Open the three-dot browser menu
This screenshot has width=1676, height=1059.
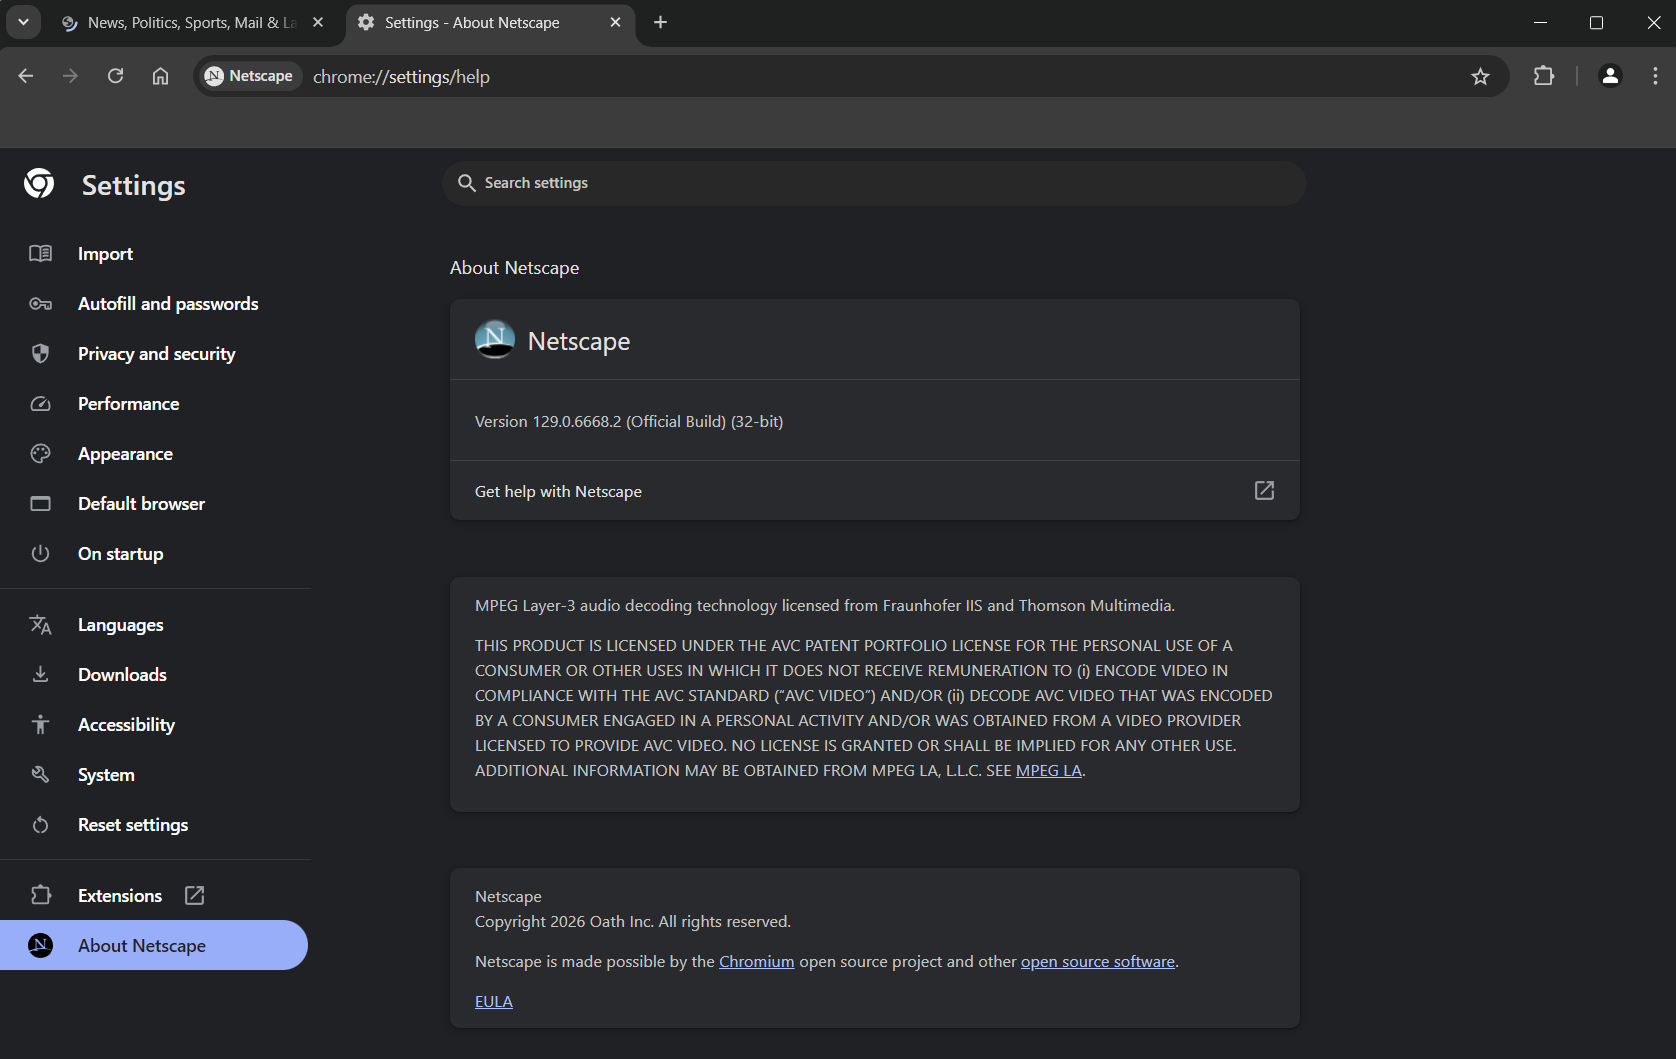click(x=1655, y=76)
